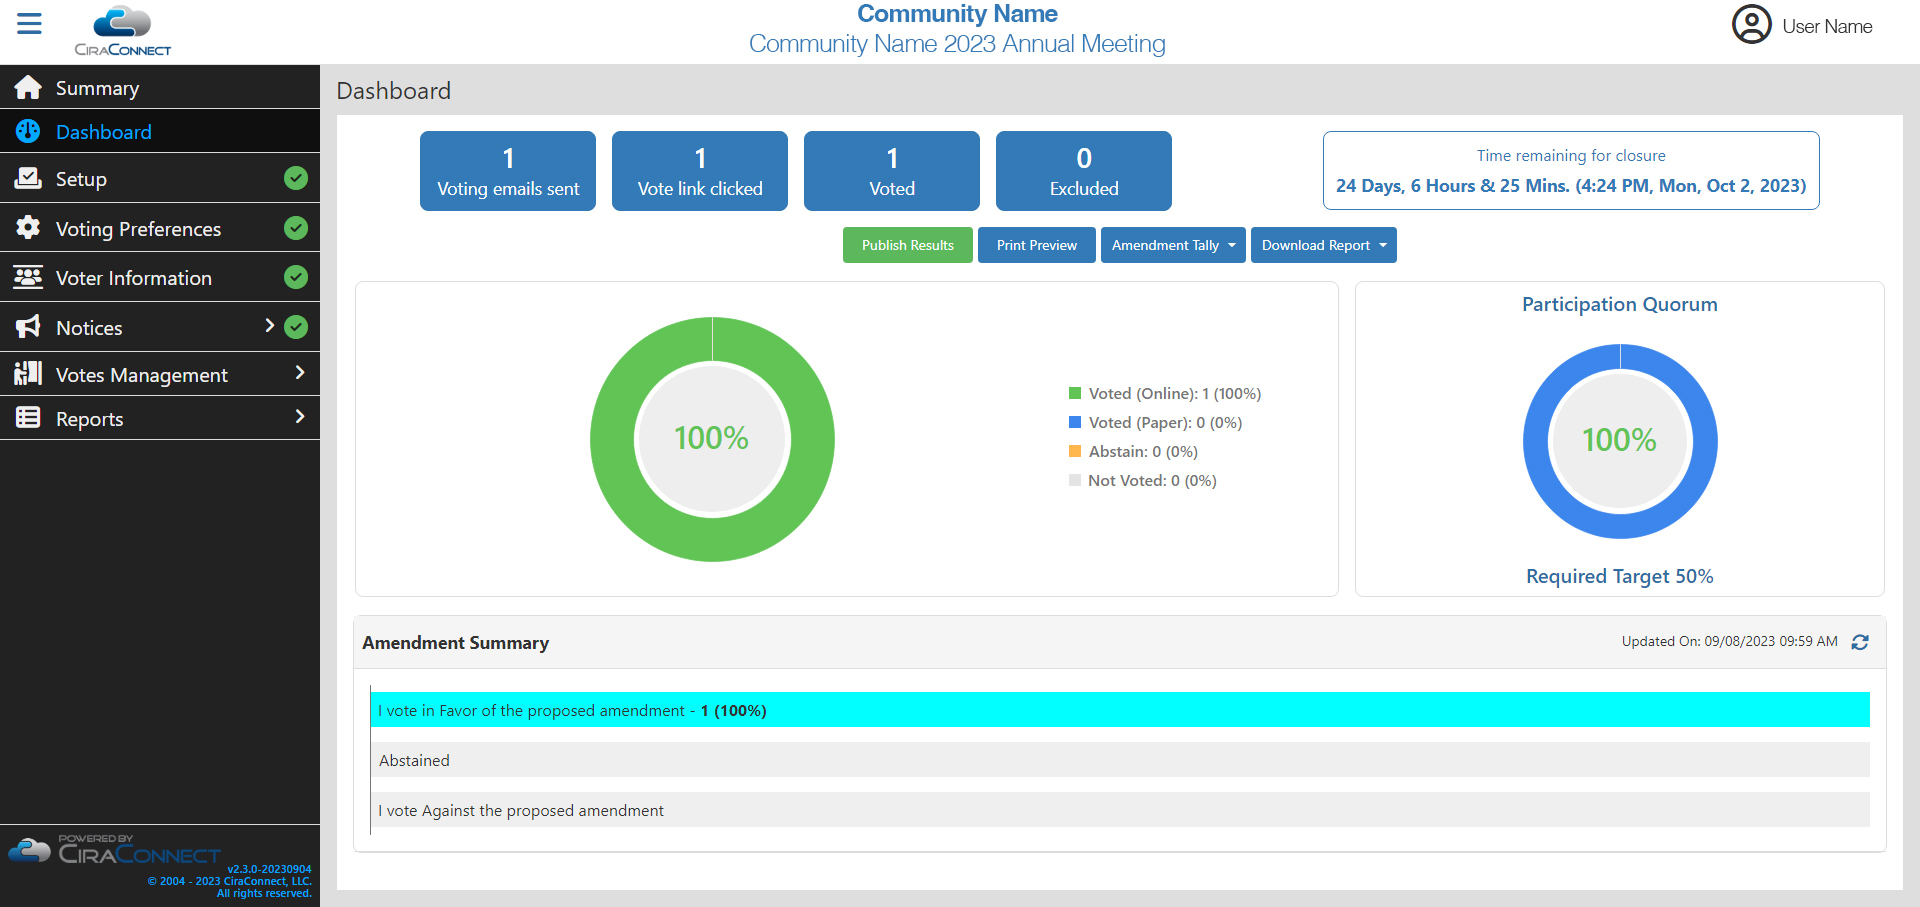Click the green Voted (Online) legend swatch
The width and height of the screenshot is (1920, 907).
click(x=1075, y=393)
